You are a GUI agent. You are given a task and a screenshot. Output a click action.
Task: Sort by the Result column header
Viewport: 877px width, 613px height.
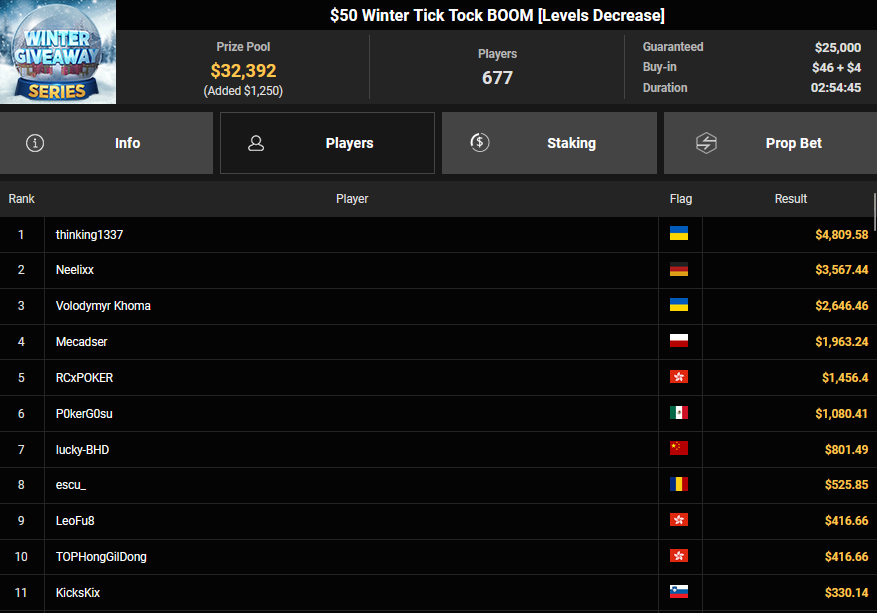(x=790, y=199)
